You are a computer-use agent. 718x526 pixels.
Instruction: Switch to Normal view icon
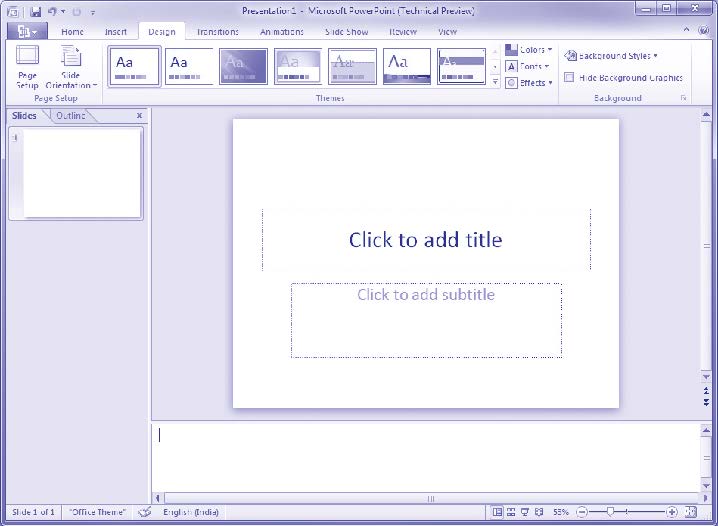pyautogui.click(x=497, y=512)
